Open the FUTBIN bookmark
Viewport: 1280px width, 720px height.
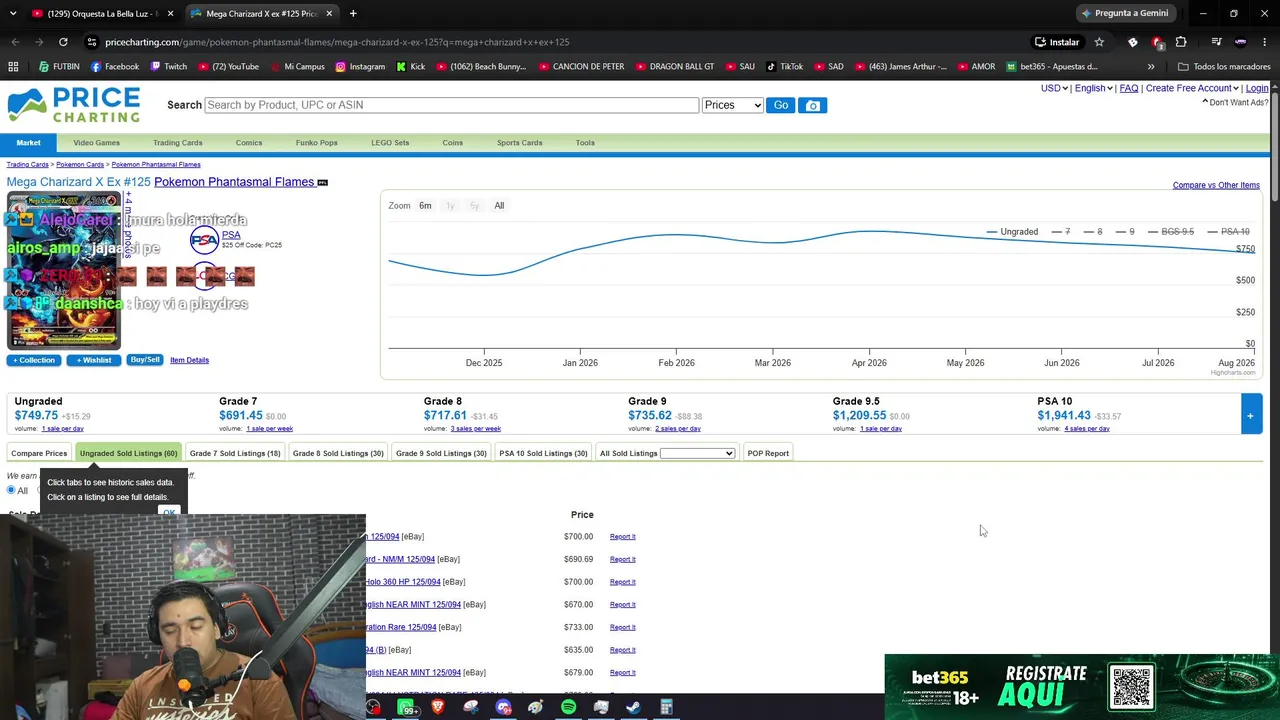tap(59, 67)
